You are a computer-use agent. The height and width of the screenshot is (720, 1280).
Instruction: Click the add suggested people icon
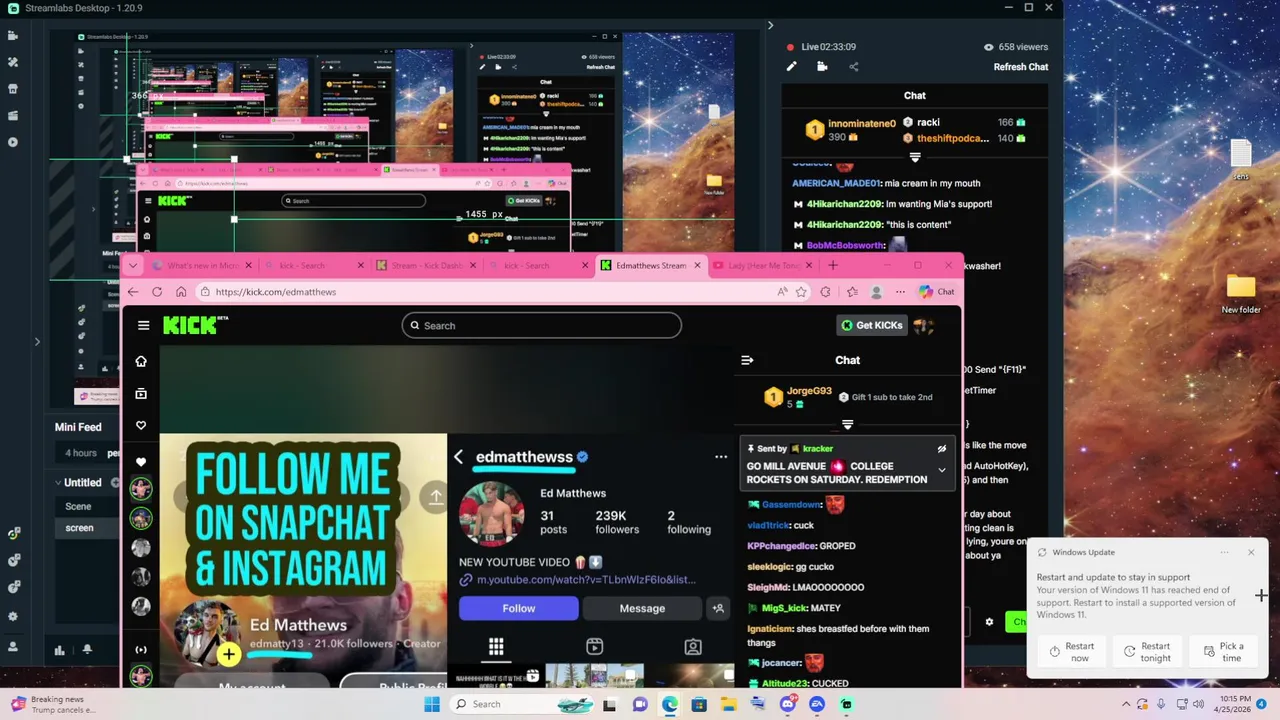pos(717,608)
